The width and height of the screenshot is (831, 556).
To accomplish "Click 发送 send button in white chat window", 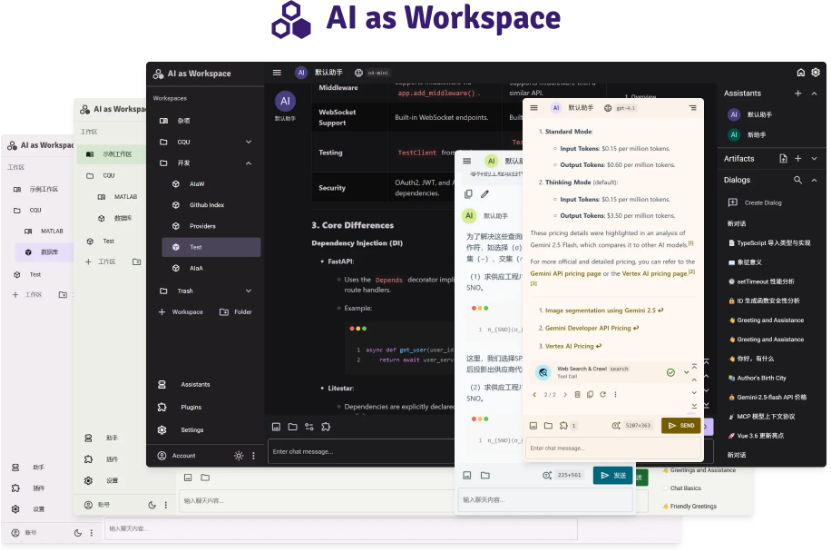I will coord(613,476).
